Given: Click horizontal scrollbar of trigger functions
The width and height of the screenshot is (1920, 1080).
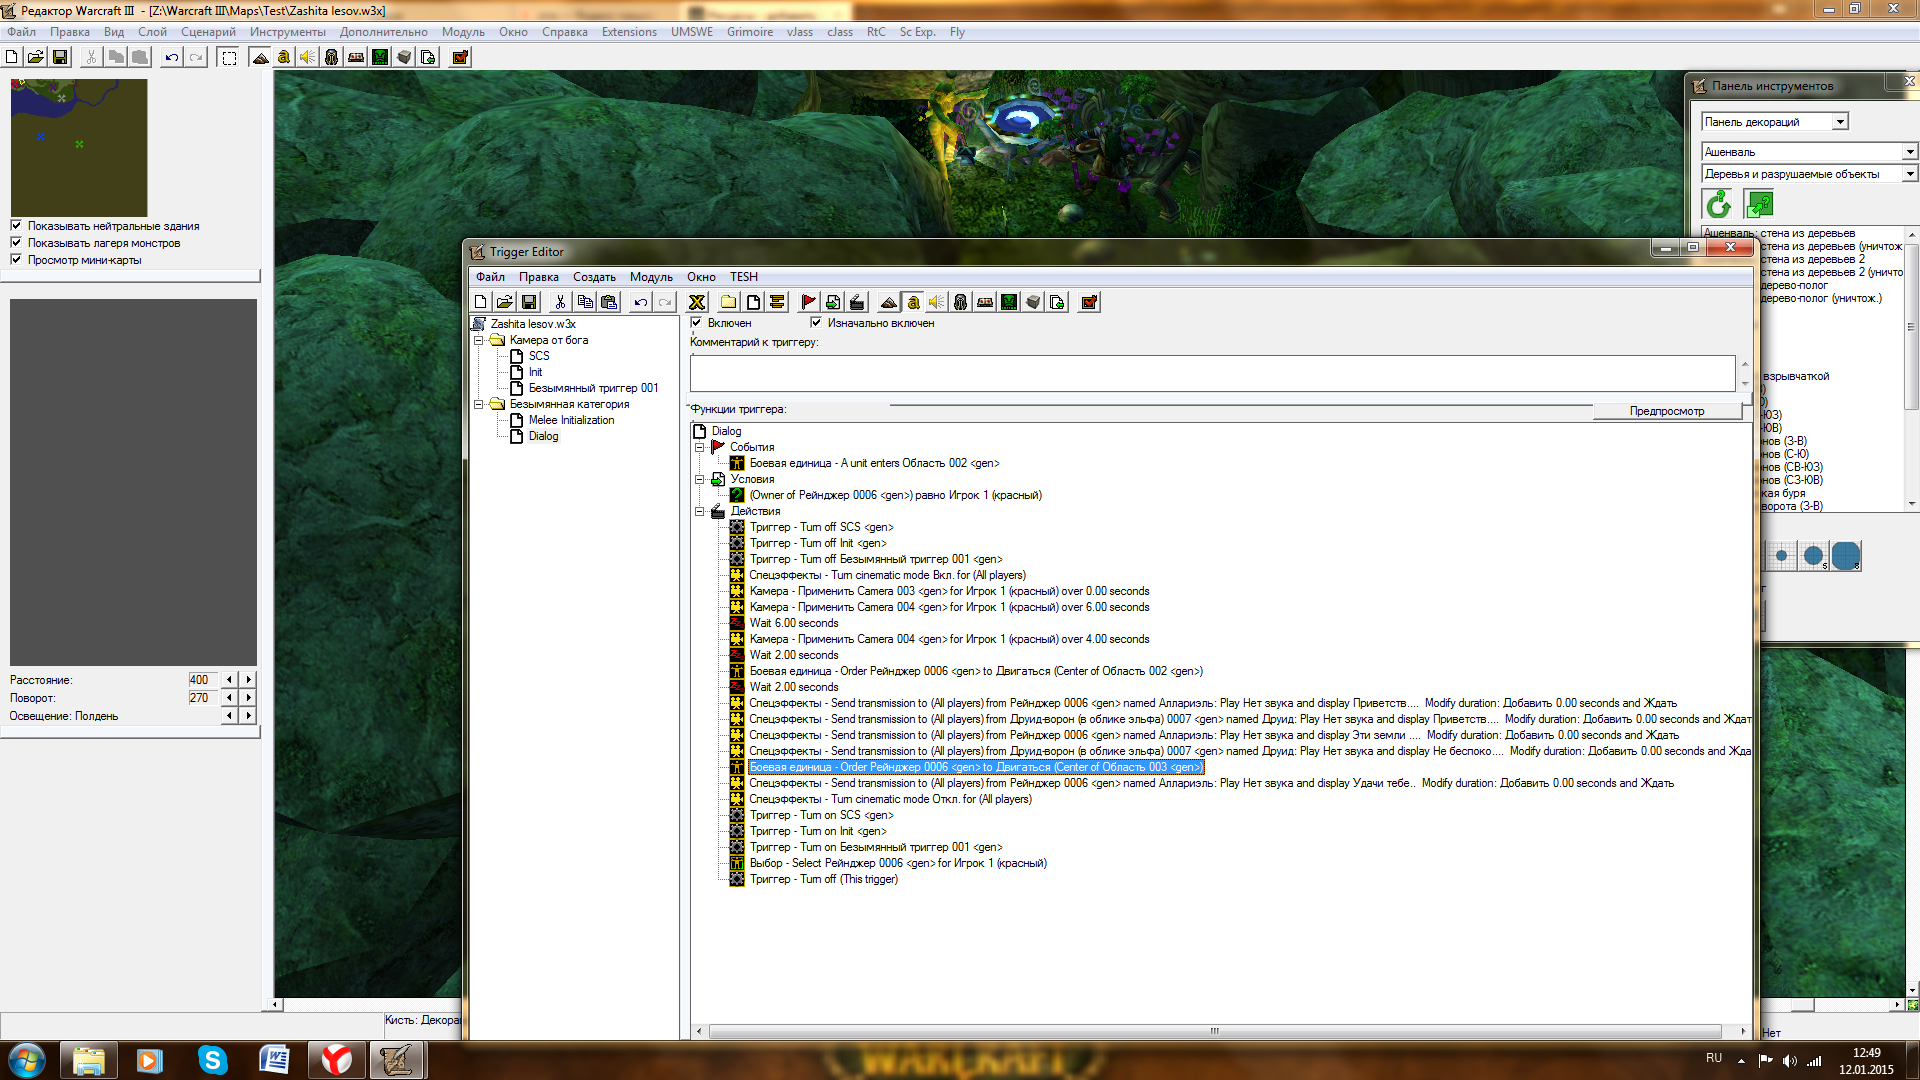Looking at the screenshot, I should tap(1215, 1031).
